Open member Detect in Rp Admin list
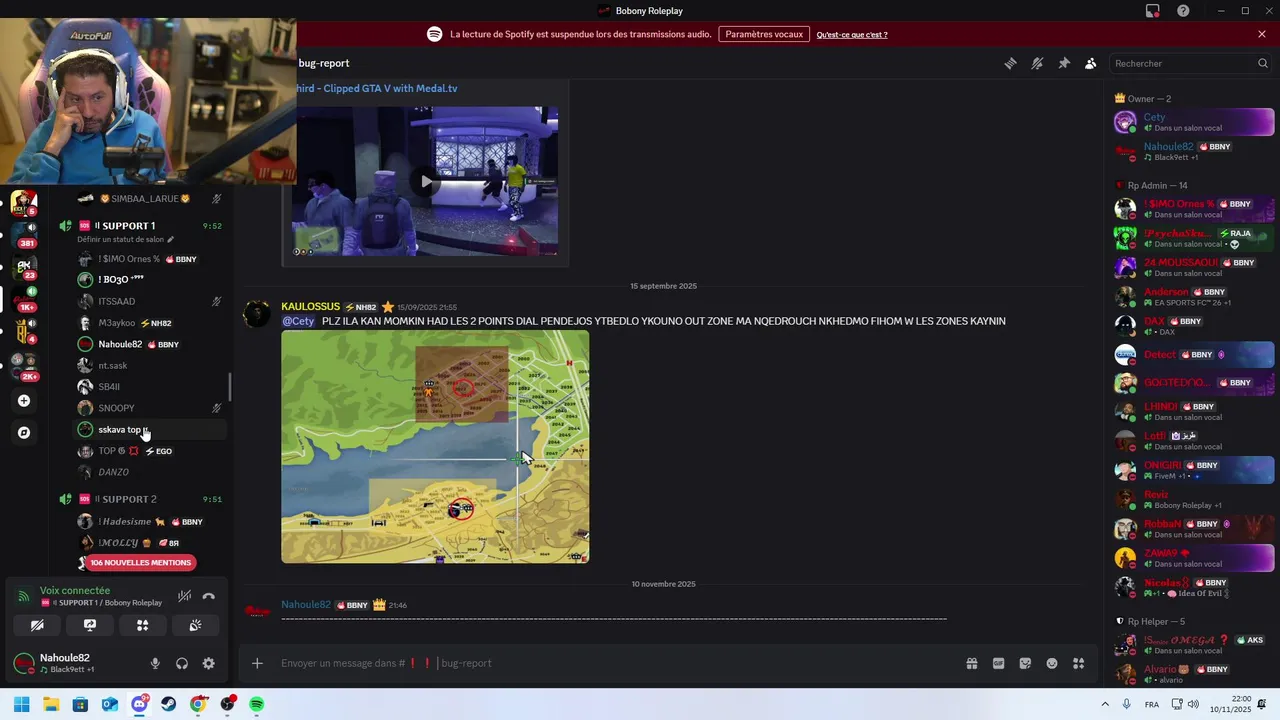 [x=1194, y=355]
